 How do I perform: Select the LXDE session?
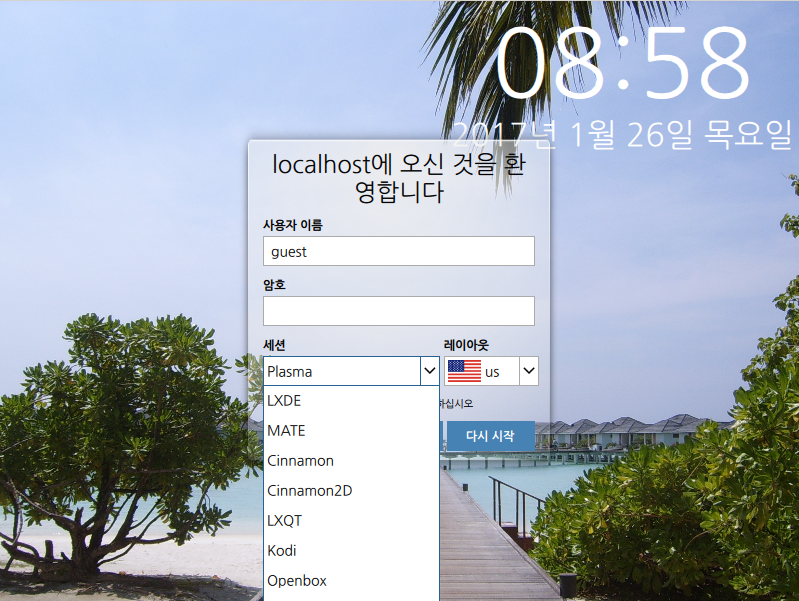pos(351,401)
